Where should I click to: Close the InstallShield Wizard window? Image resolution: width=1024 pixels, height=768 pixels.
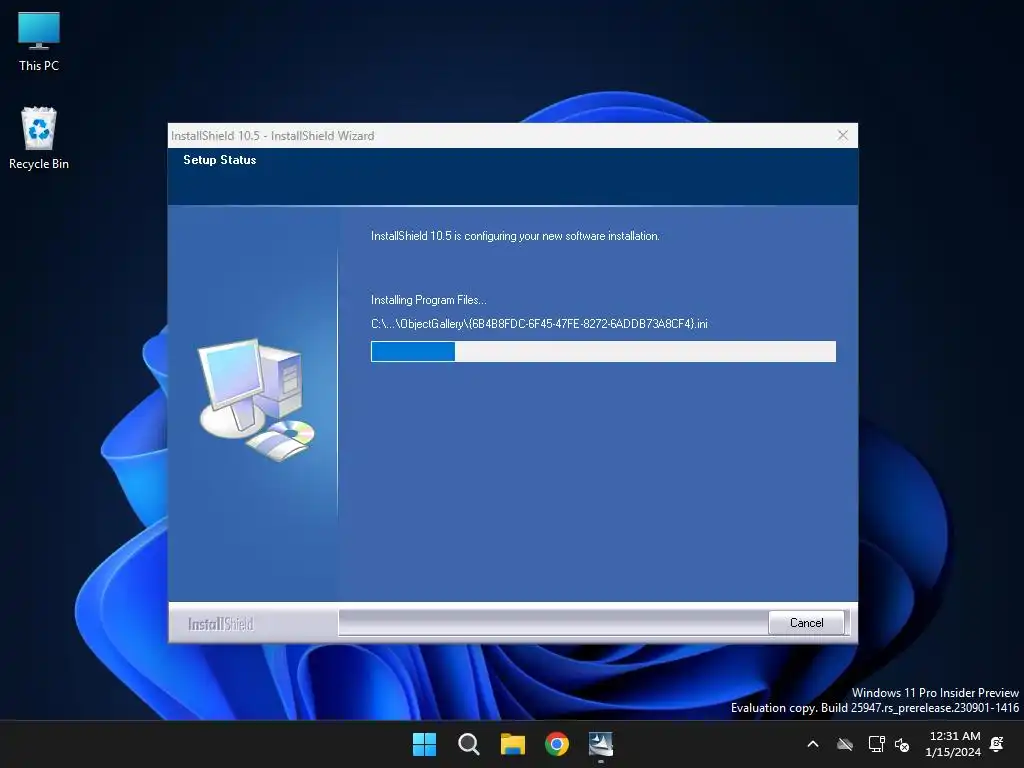[x=842, y=135]
